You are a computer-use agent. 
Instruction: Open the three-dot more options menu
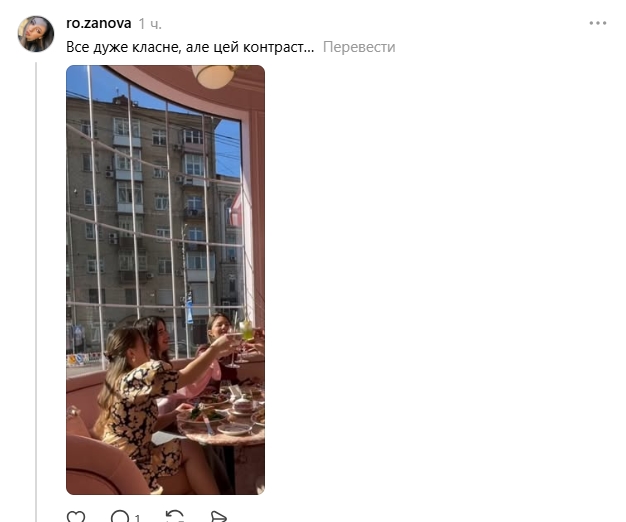598,23
